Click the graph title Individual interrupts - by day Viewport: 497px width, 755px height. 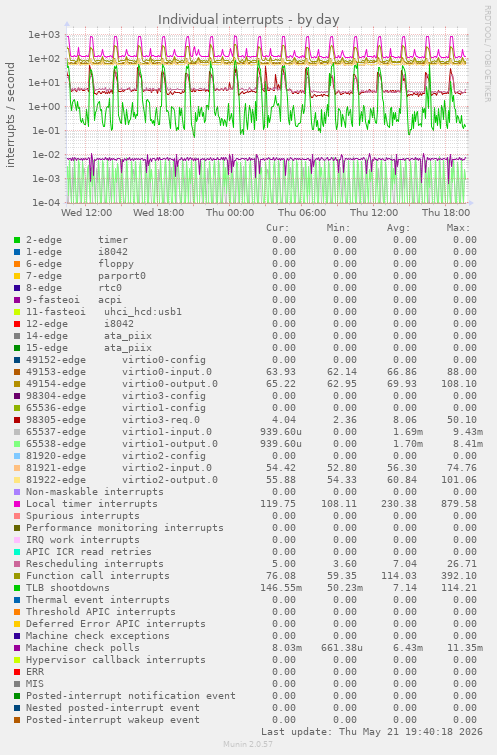click(x=248, y=20)
